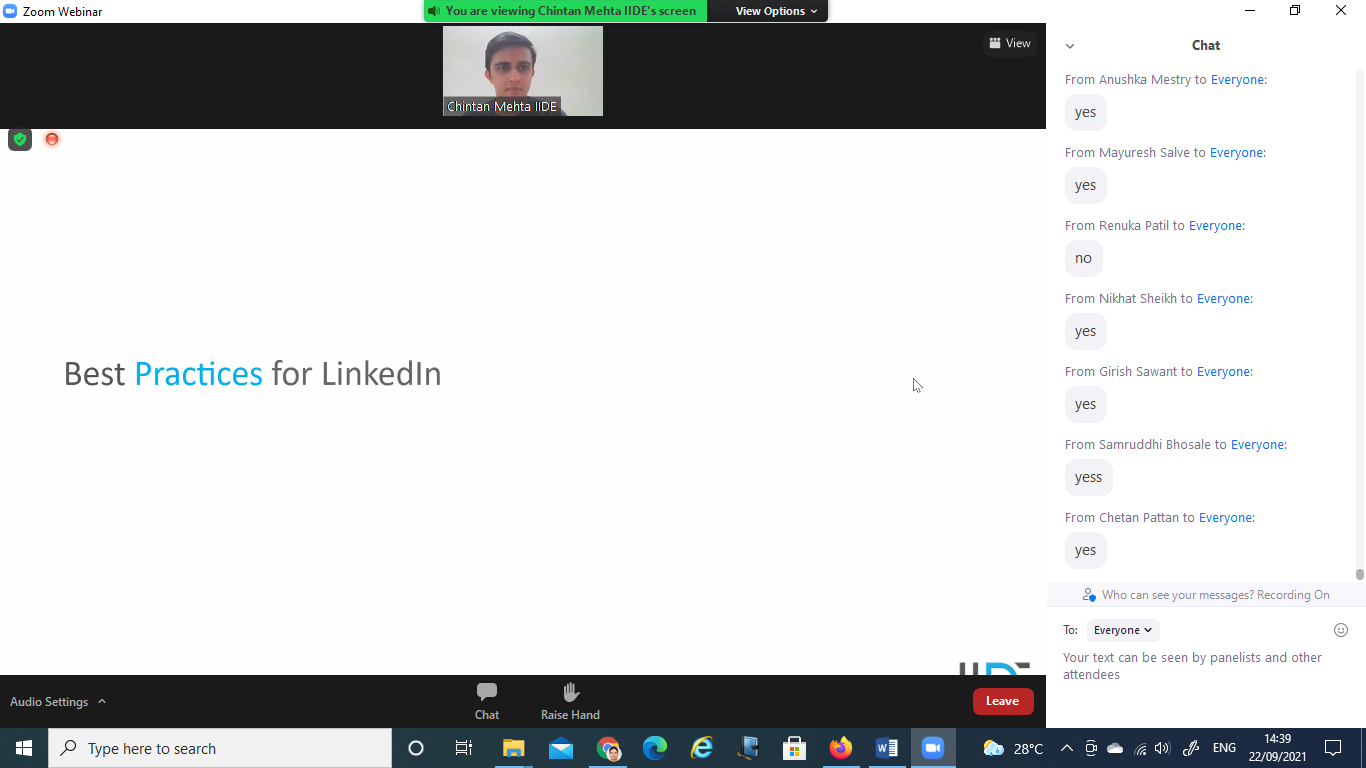Click the Raise Hand button
Image resolution: width=1366 pixels, height=768 pixels.
pos(570,701)
